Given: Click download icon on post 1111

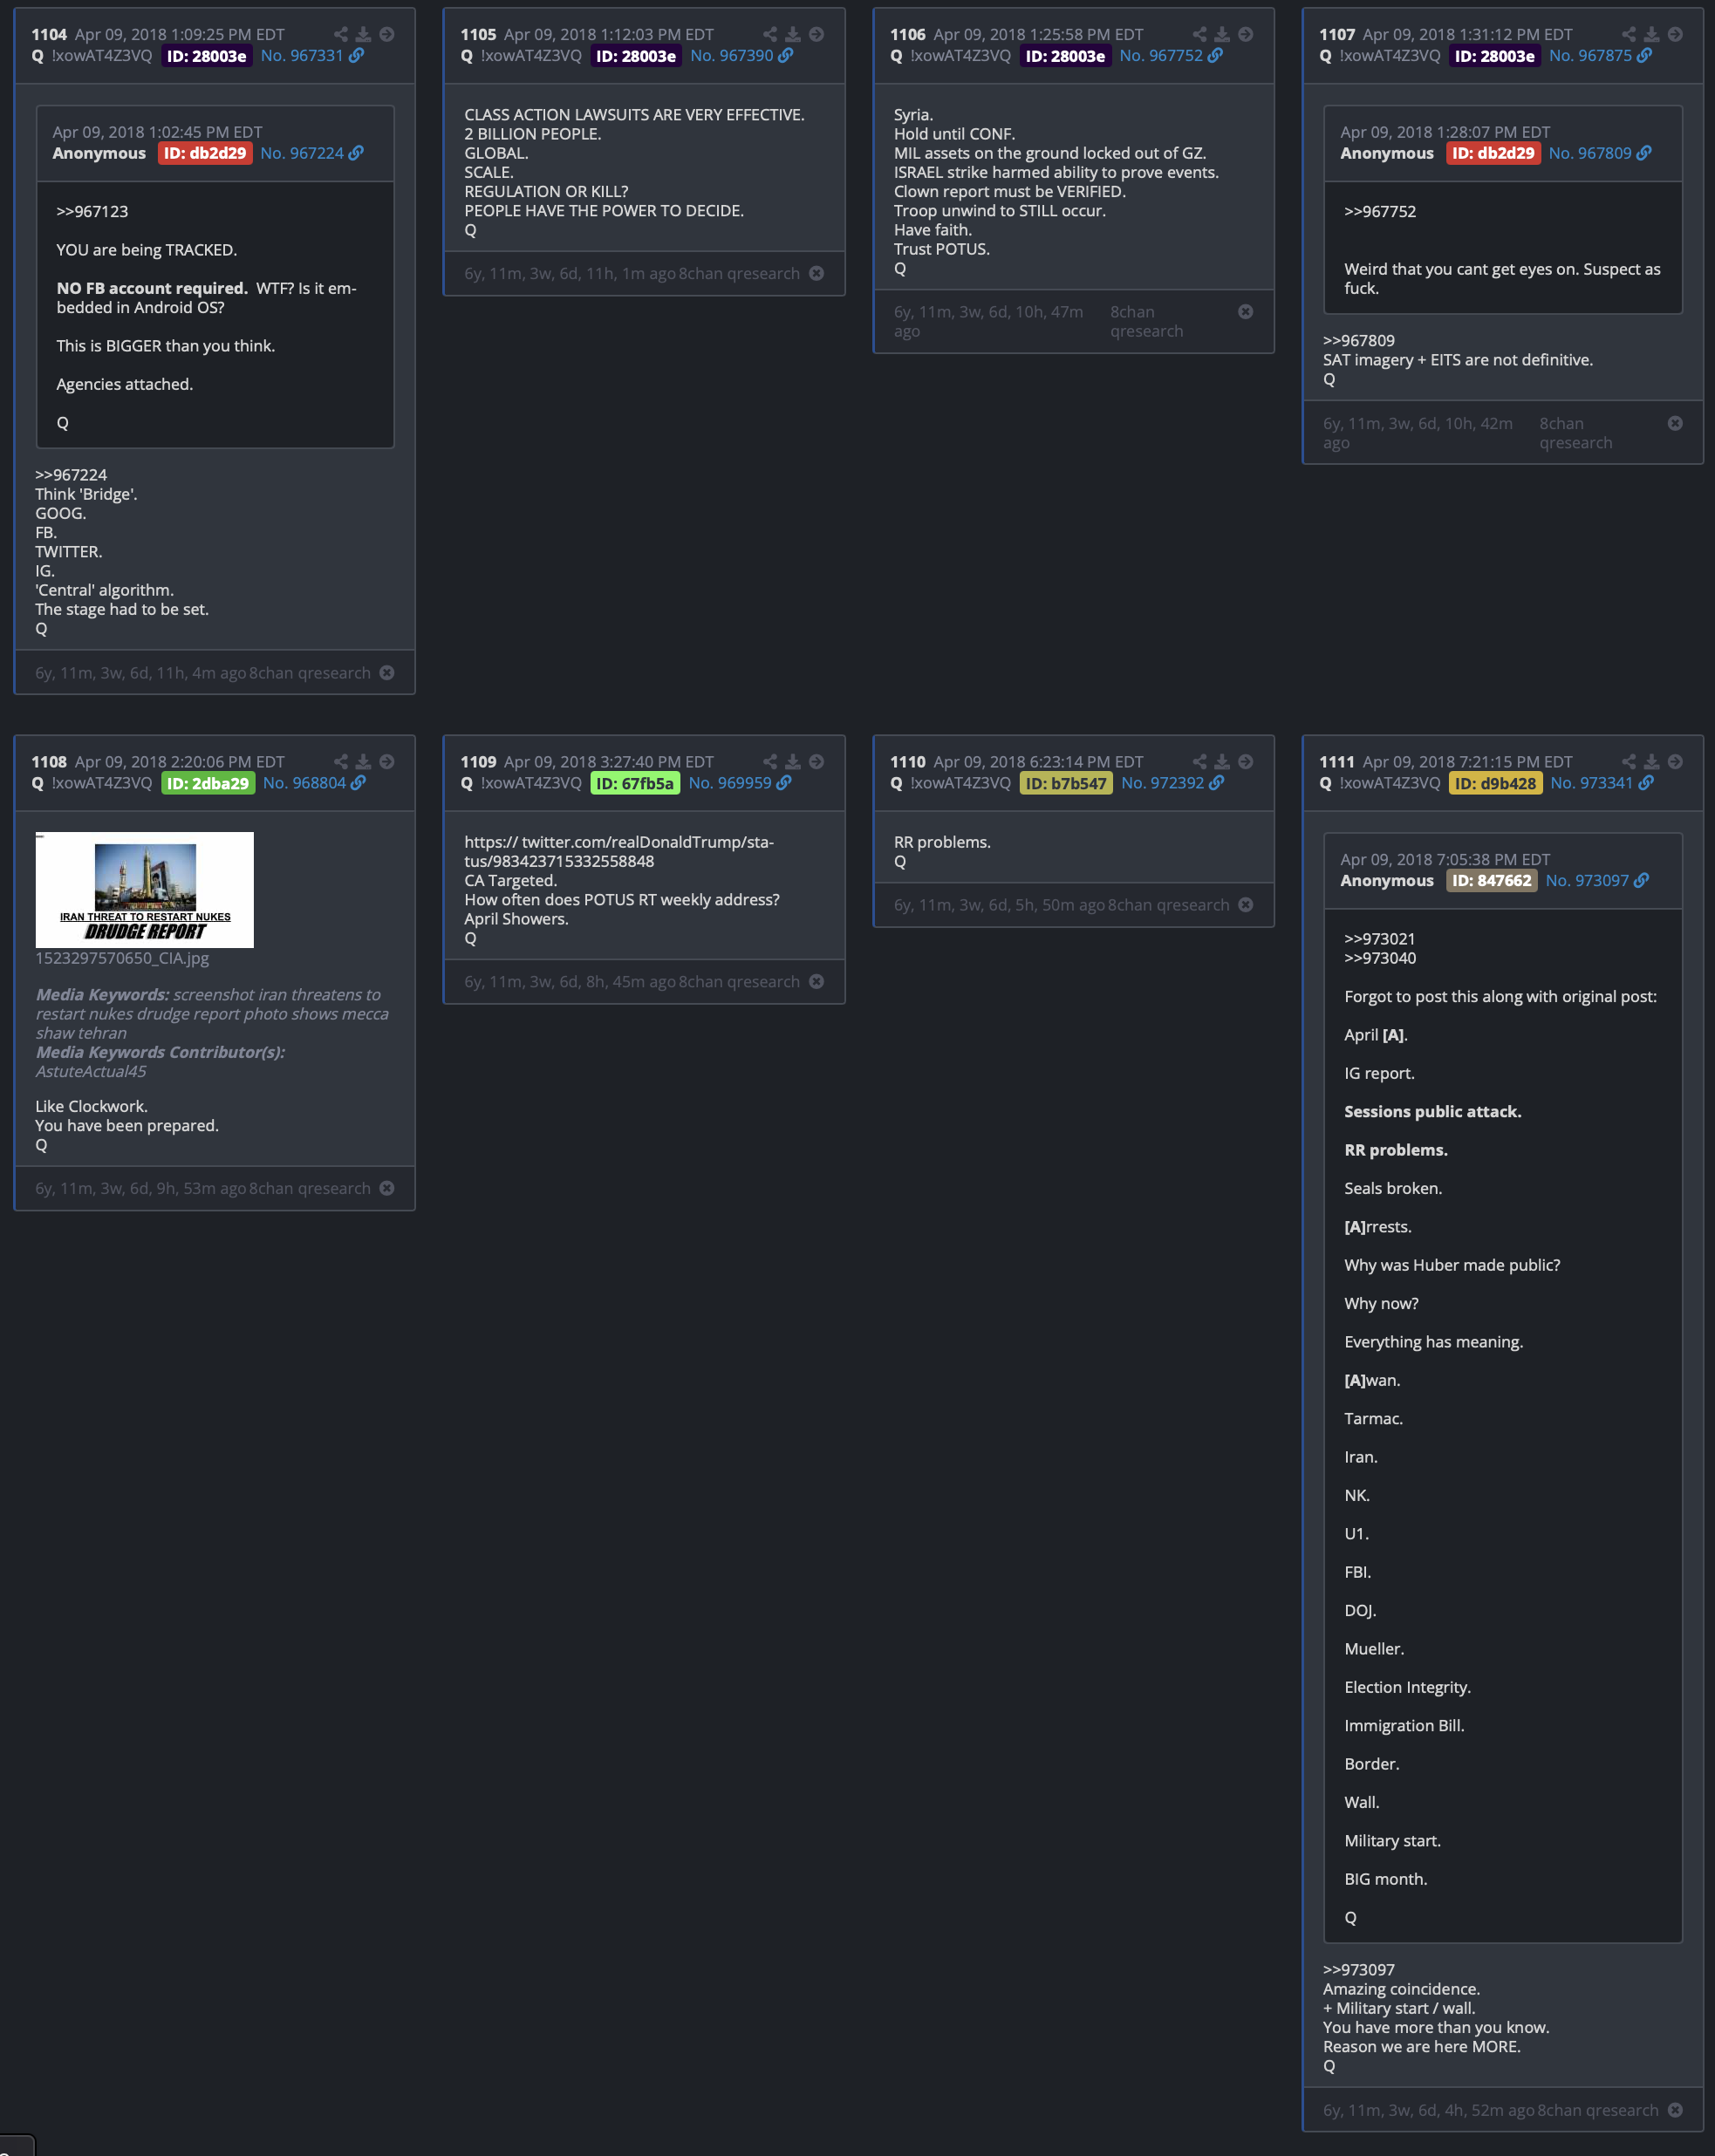Looking at the screenshot, I should point(1652,761).
